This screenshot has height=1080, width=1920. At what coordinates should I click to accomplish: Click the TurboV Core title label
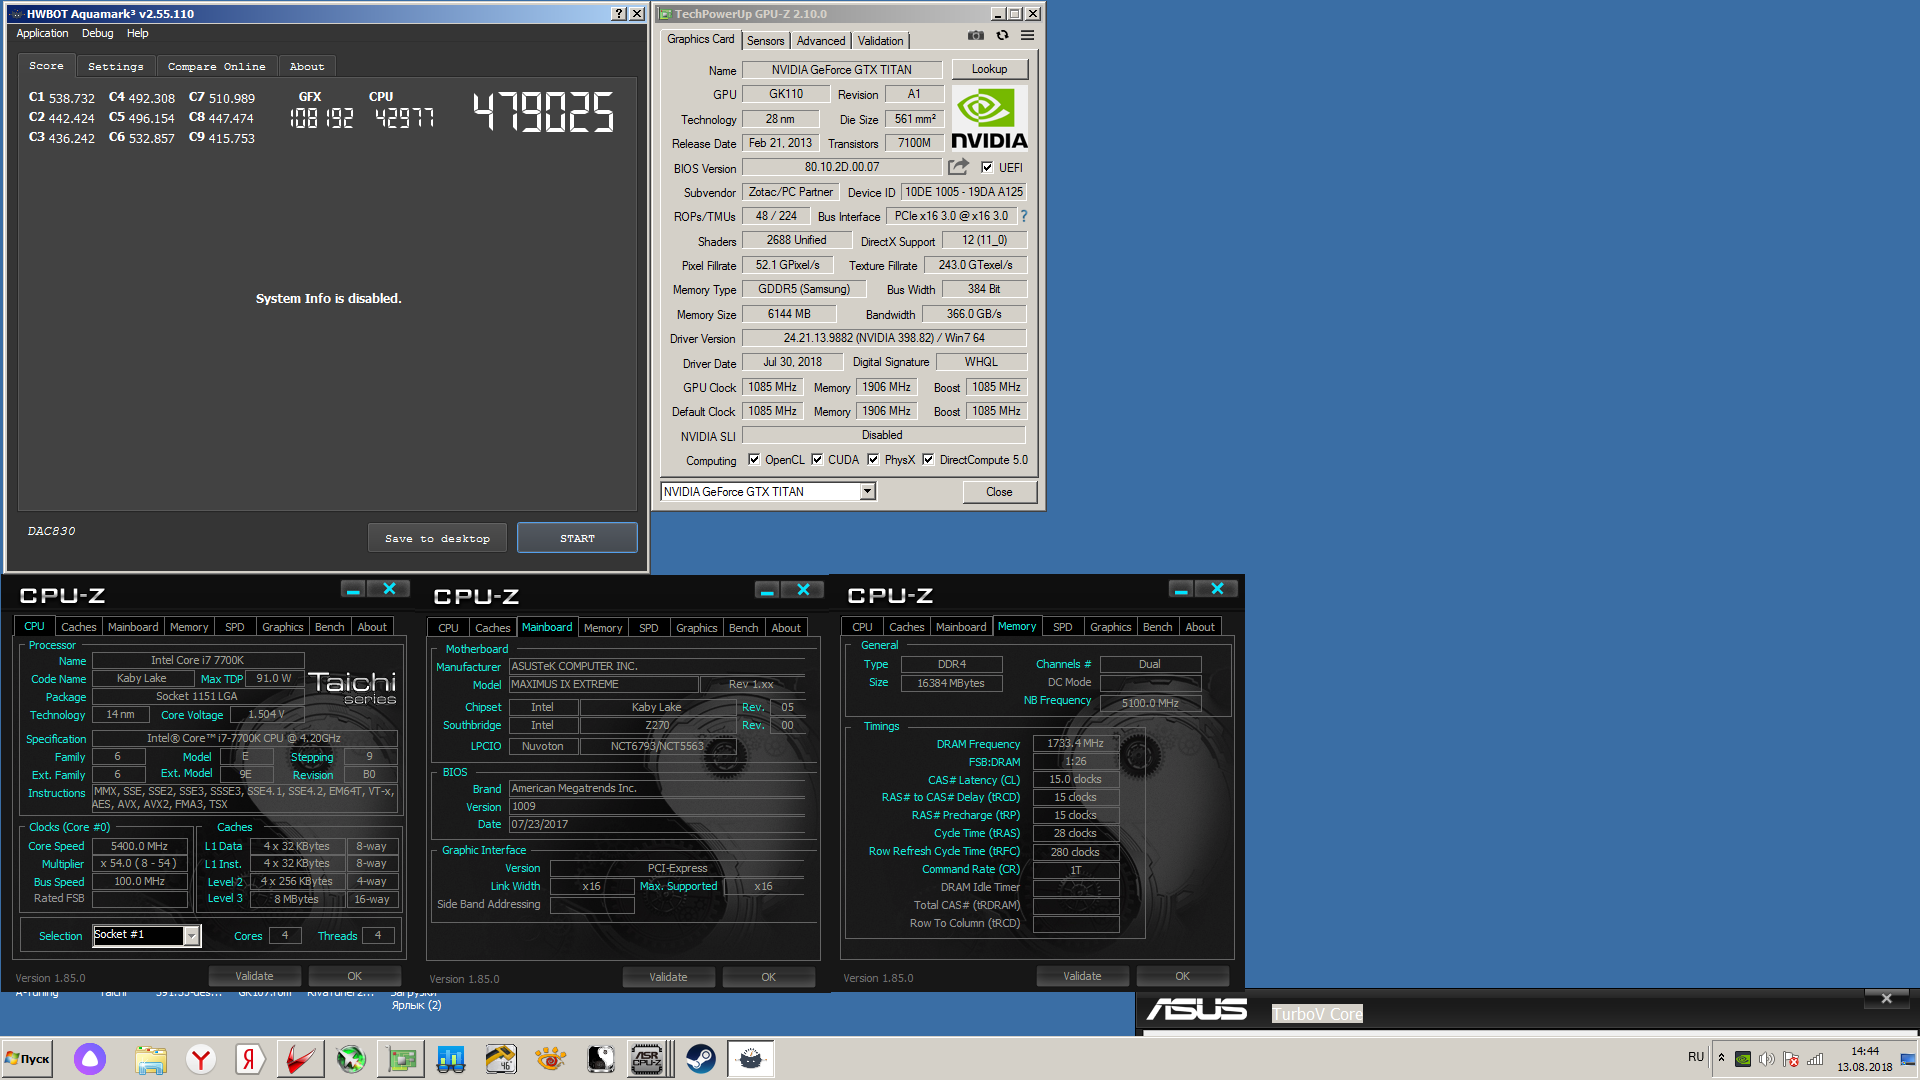[x=1316, y=1014]
